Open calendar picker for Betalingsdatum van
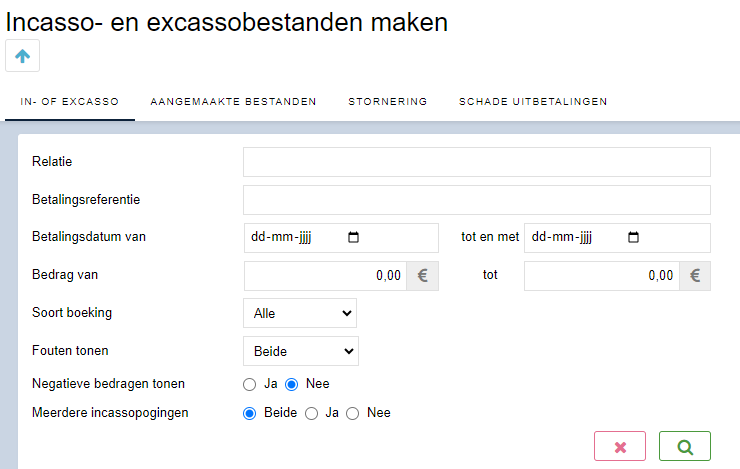 click(353, 237)
